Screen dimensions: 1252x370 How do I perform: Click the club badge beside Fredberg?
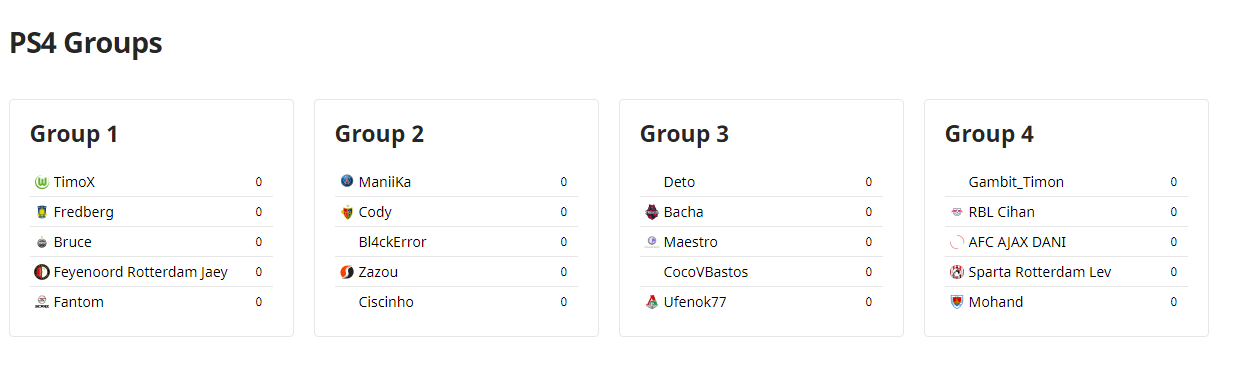[x=41, y=212]
